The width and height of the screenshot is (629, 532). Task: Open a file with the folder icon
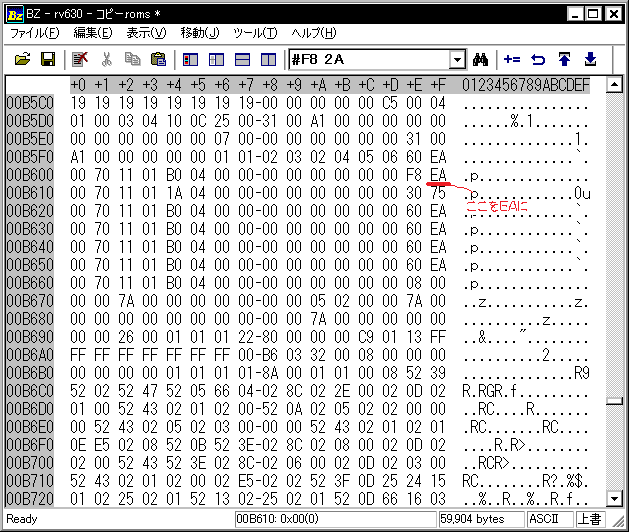(x=22, y=59)
